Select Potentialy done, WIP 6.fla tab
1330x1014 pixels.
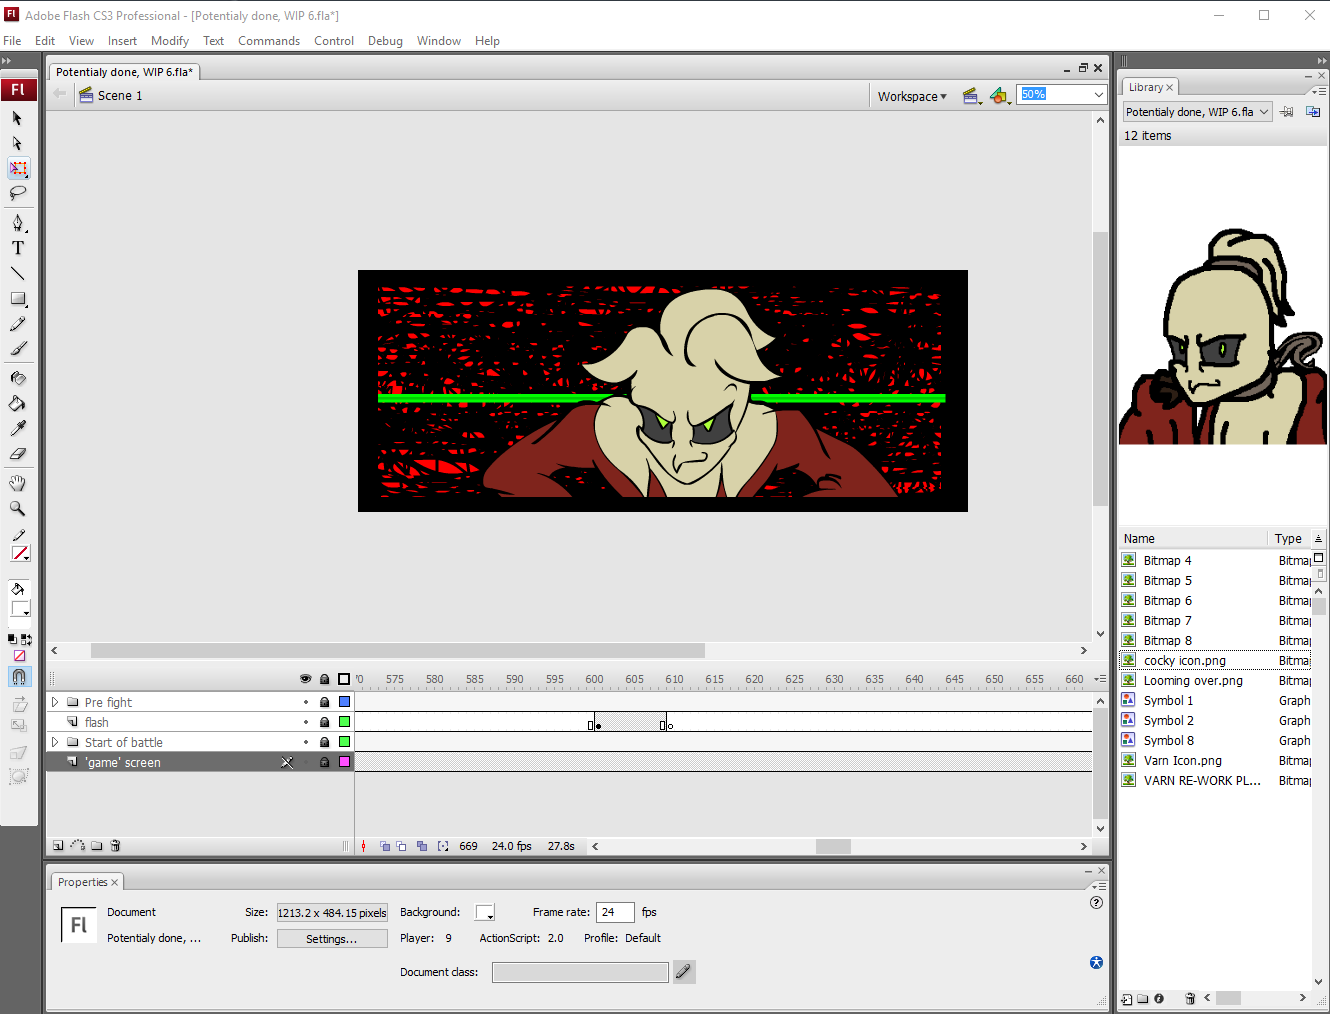point(124,72)
